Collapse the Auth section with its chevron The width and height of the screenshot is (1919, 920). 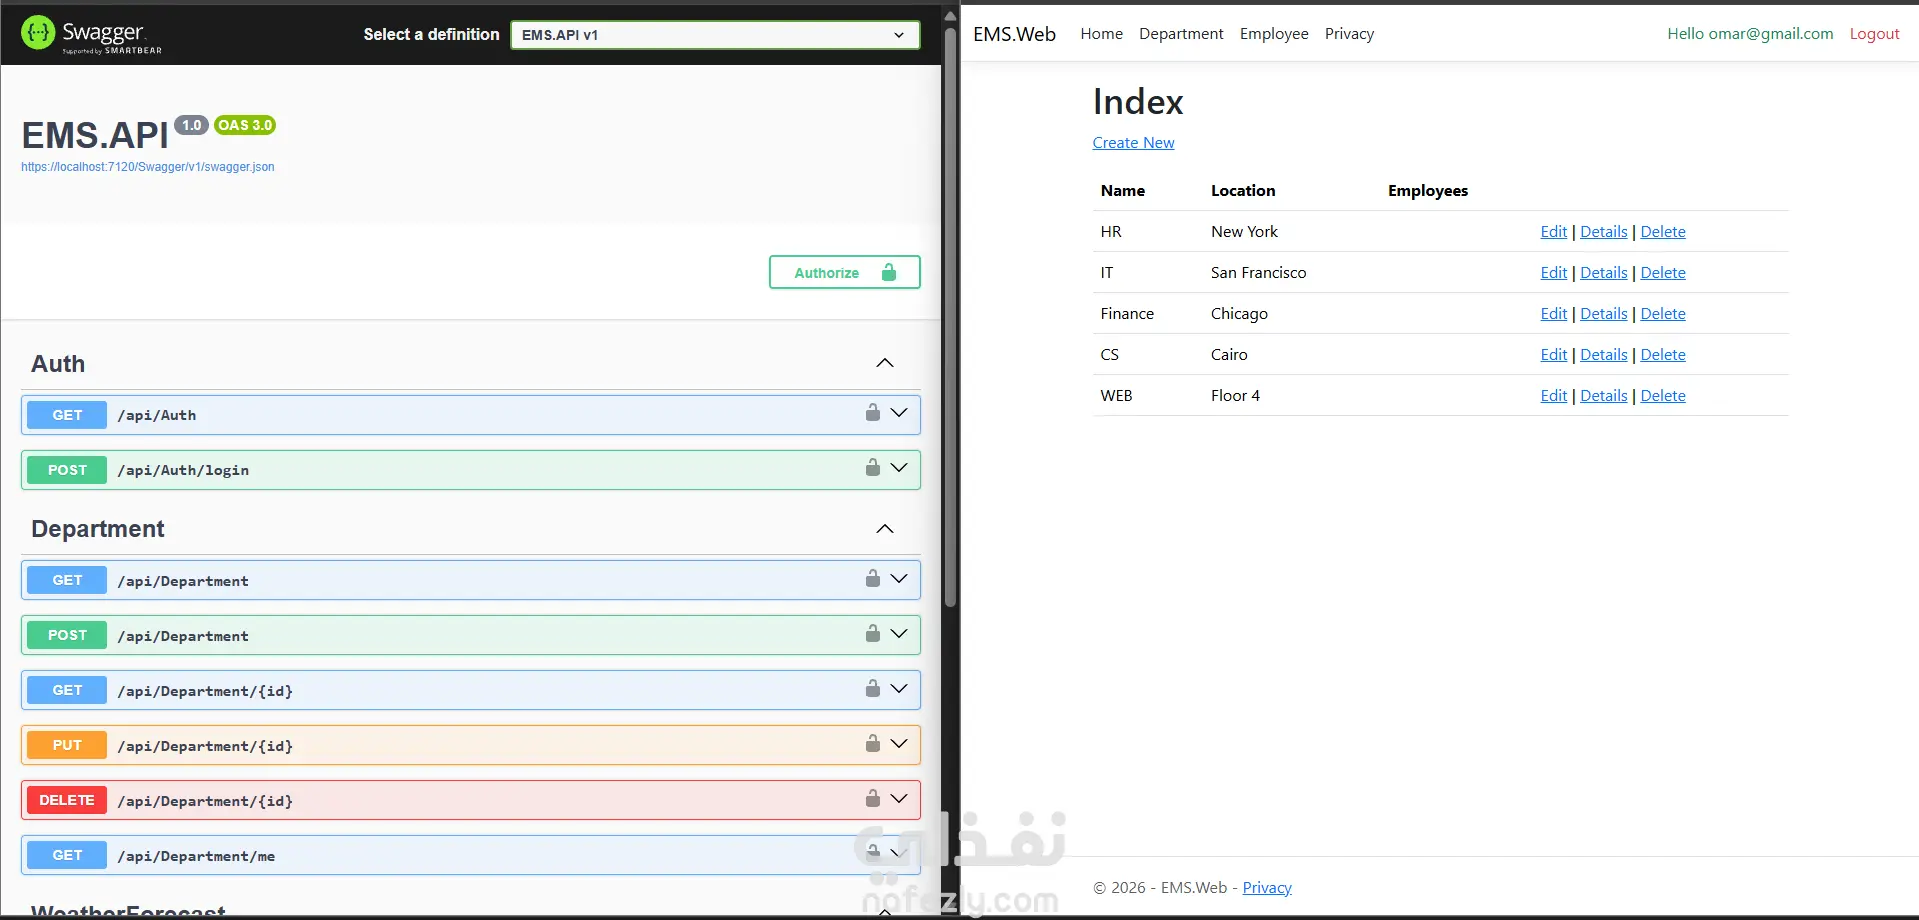click(x=885, y=363)
